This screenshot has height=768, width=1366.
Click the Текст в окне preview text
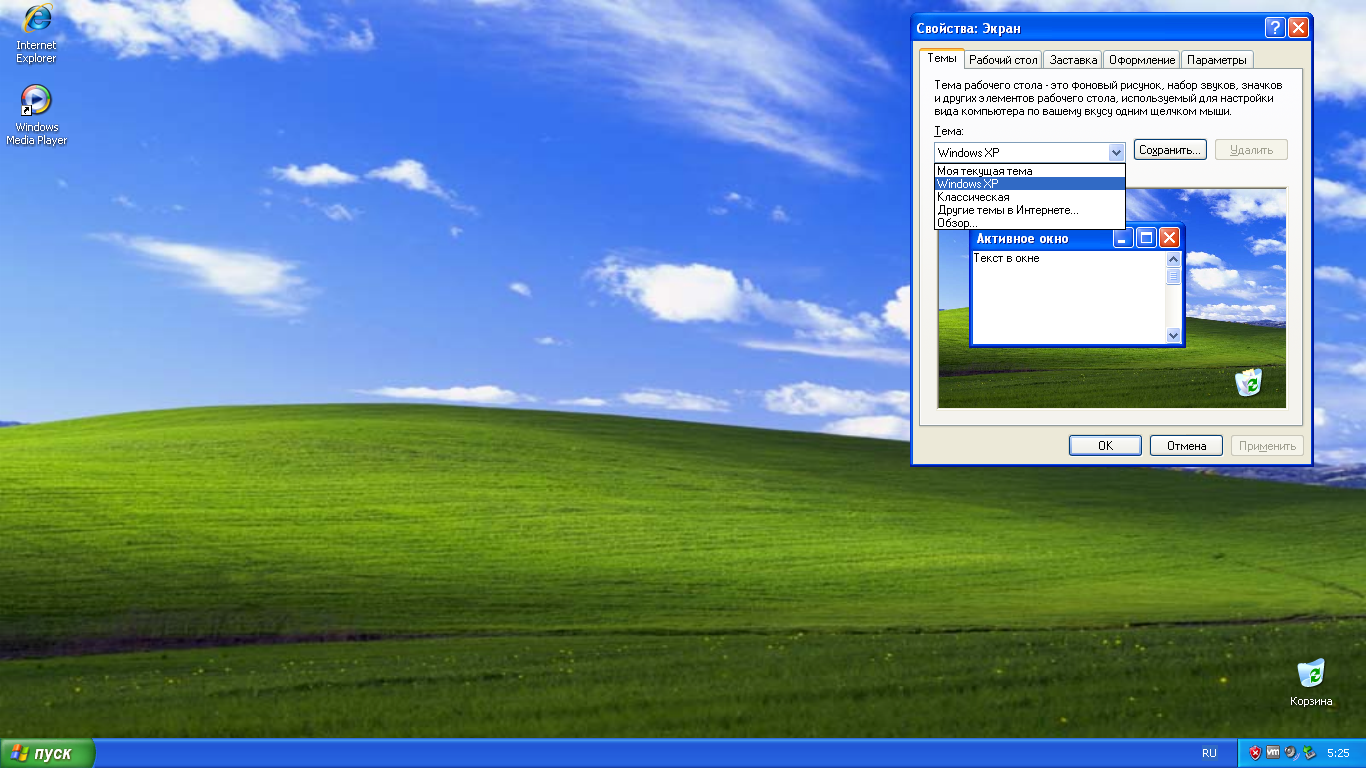pos(1006,258)
